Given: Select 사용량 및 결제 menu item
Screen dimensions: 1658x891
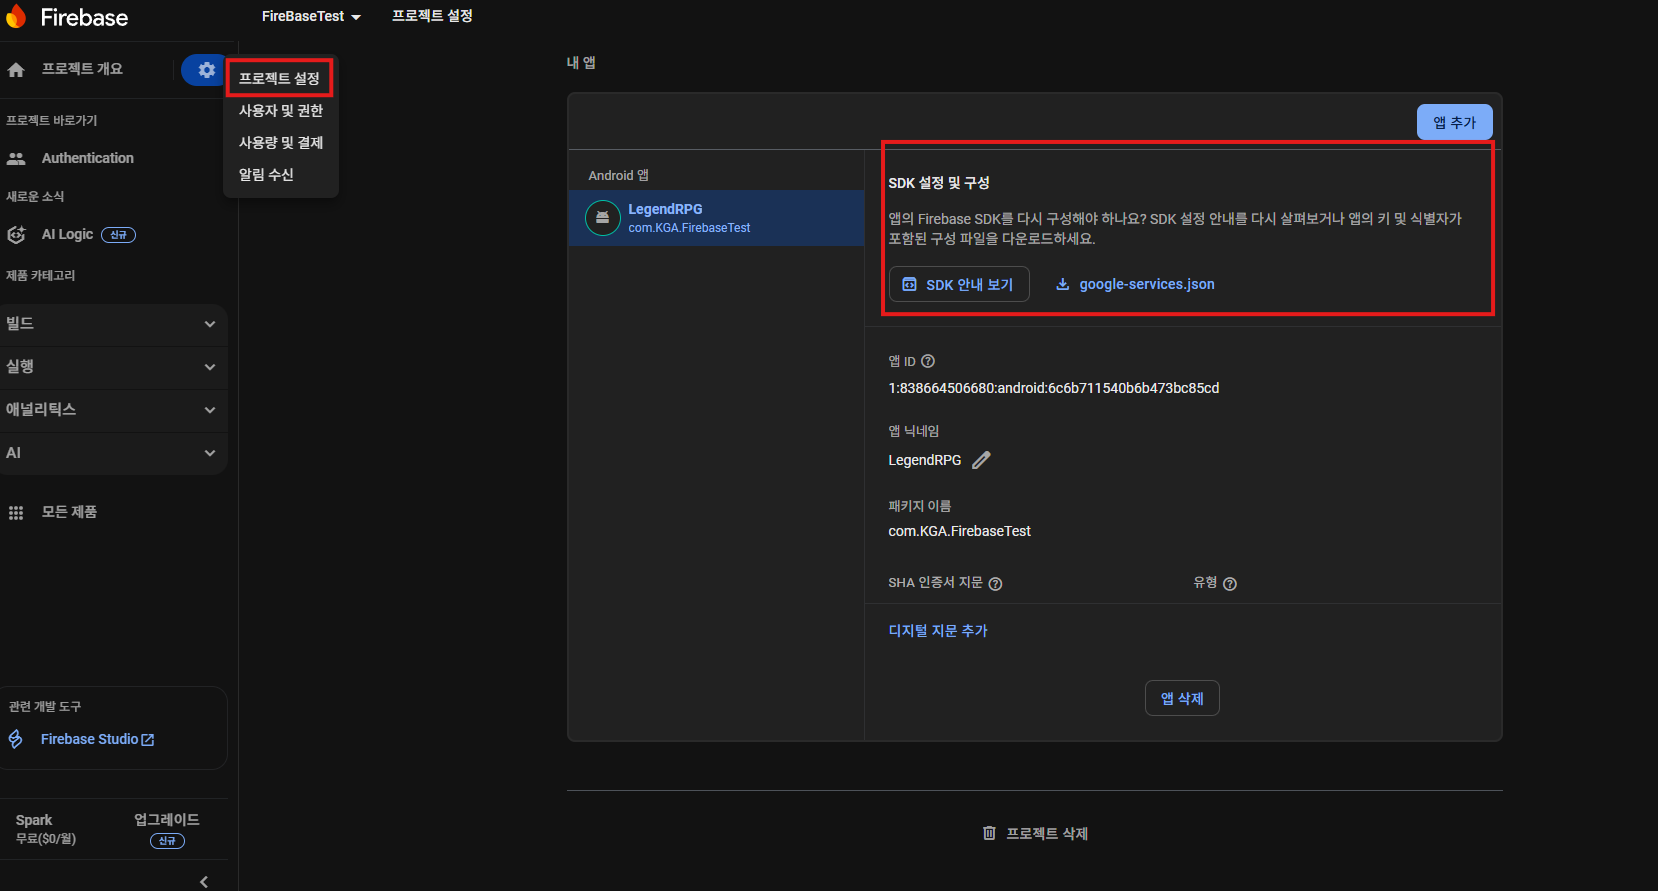Looking at the screenshot, I should pos(281,142).
